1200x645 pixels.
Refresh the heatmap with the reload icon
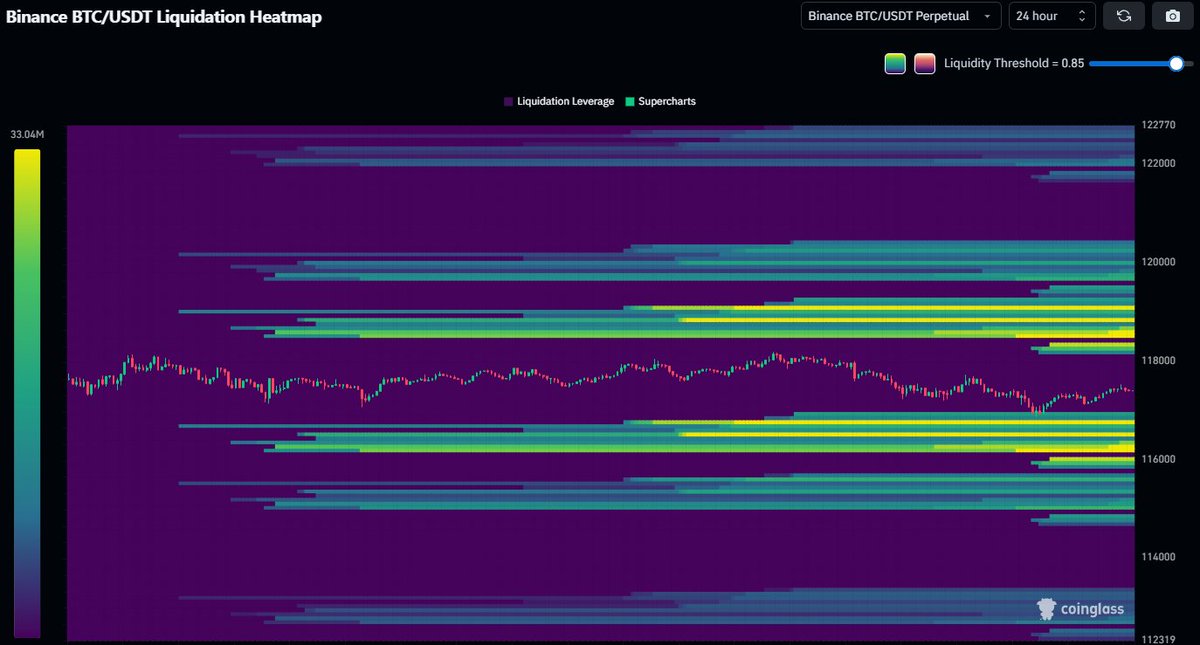pos(1124,16)
